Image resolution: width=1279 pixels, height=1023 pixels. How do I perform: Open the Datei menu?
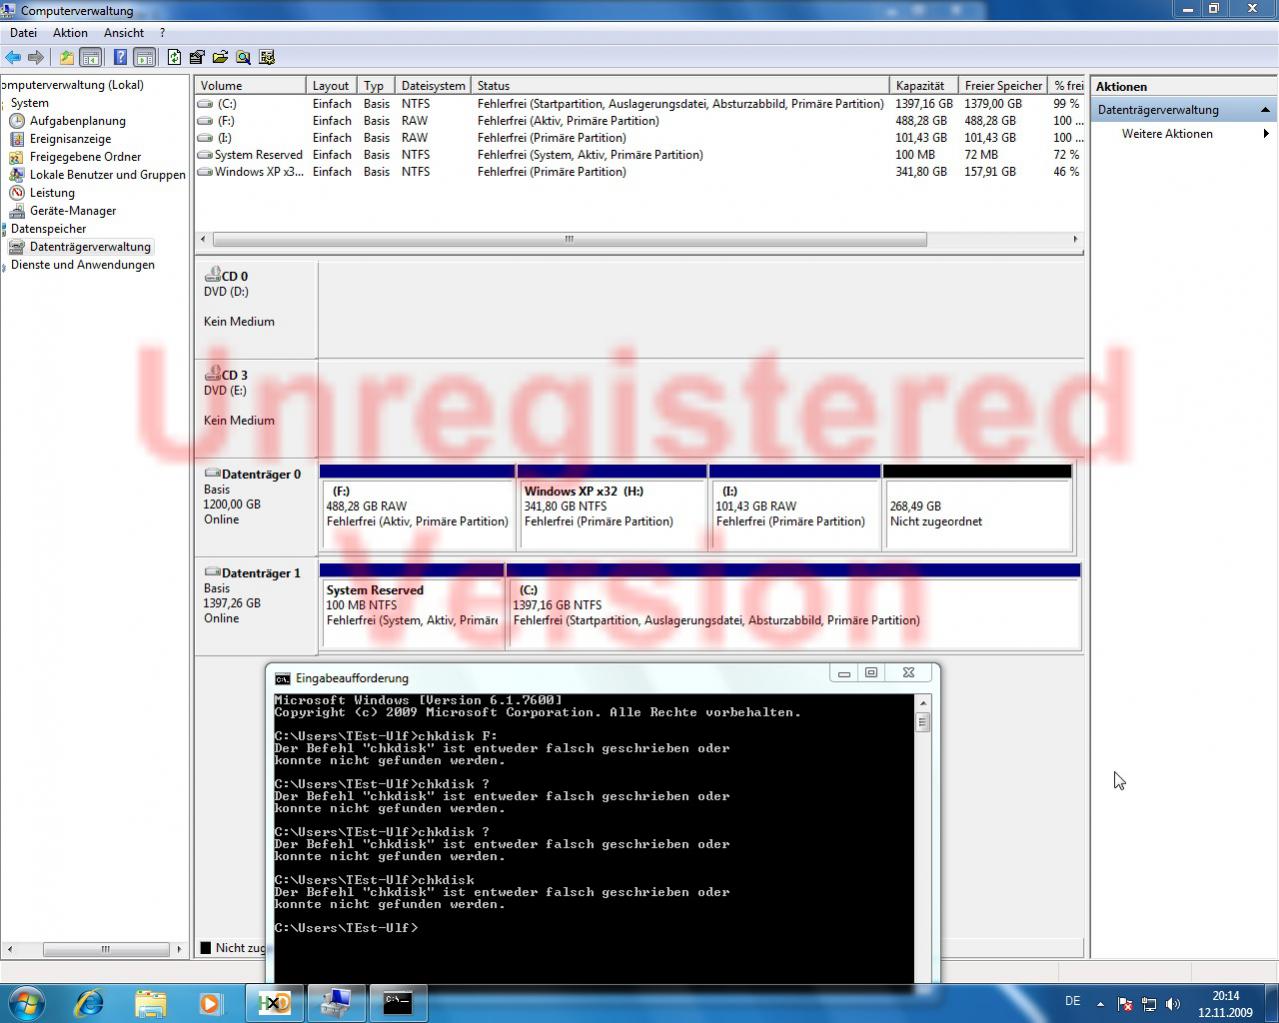[23, 33]
